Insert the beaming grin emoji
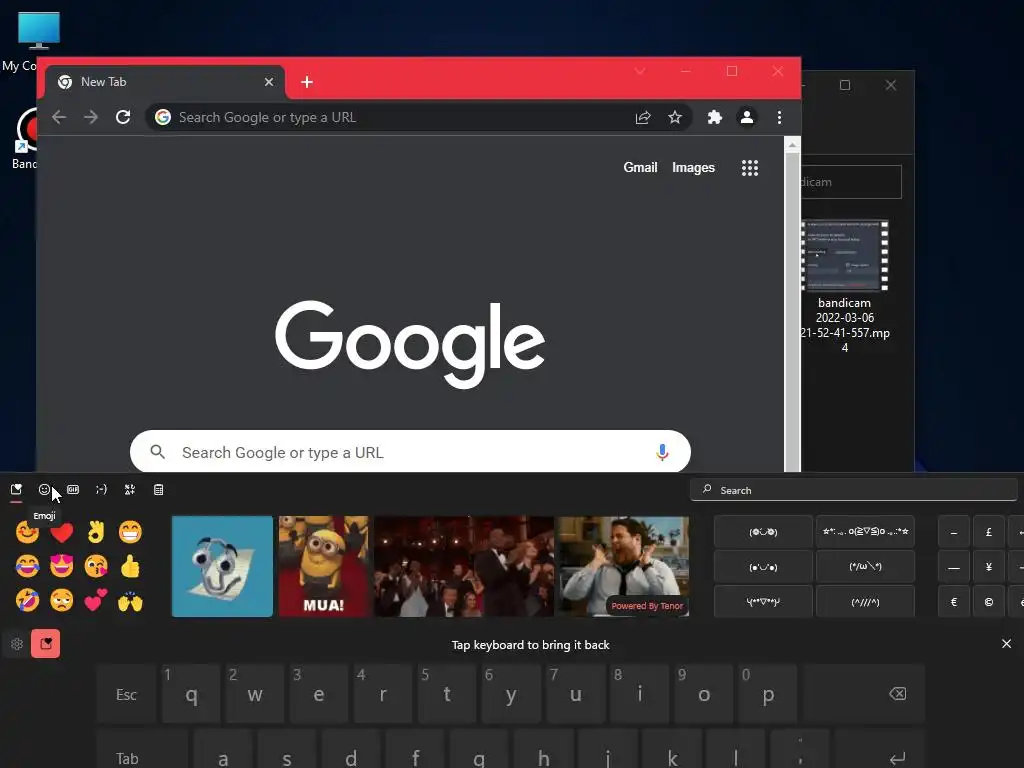The image size is (1024, 768). coord(130,533)
